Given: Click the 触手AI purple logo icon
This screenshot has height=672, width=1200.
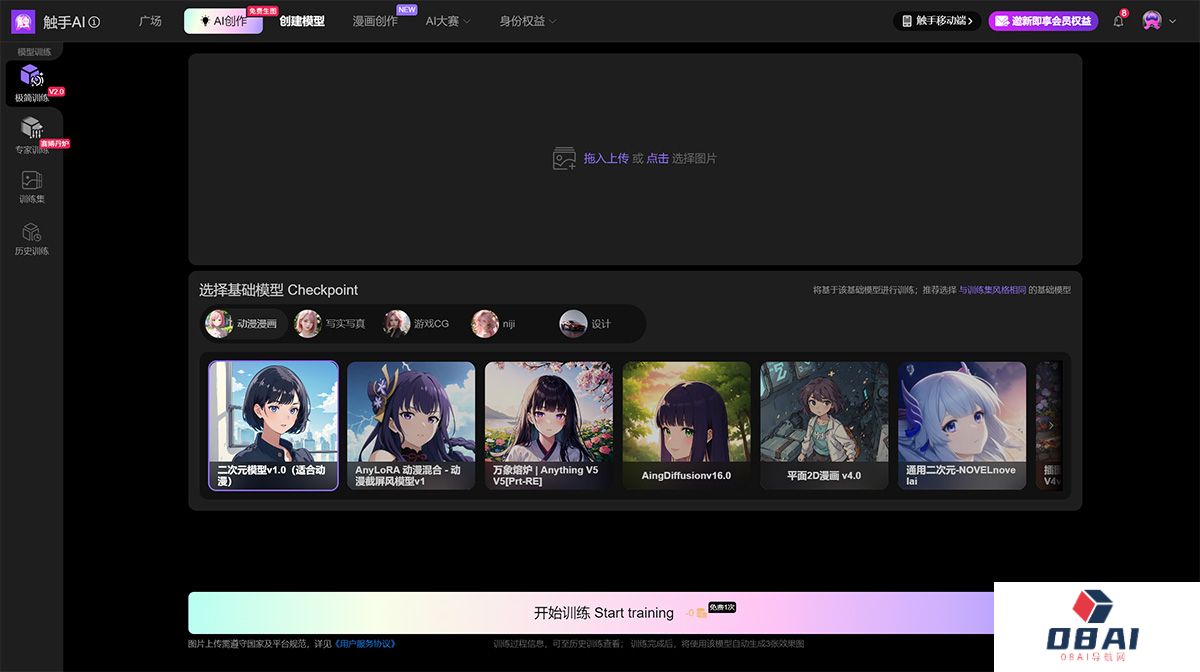Looking at the screenshot, I should tap(23, 21).
